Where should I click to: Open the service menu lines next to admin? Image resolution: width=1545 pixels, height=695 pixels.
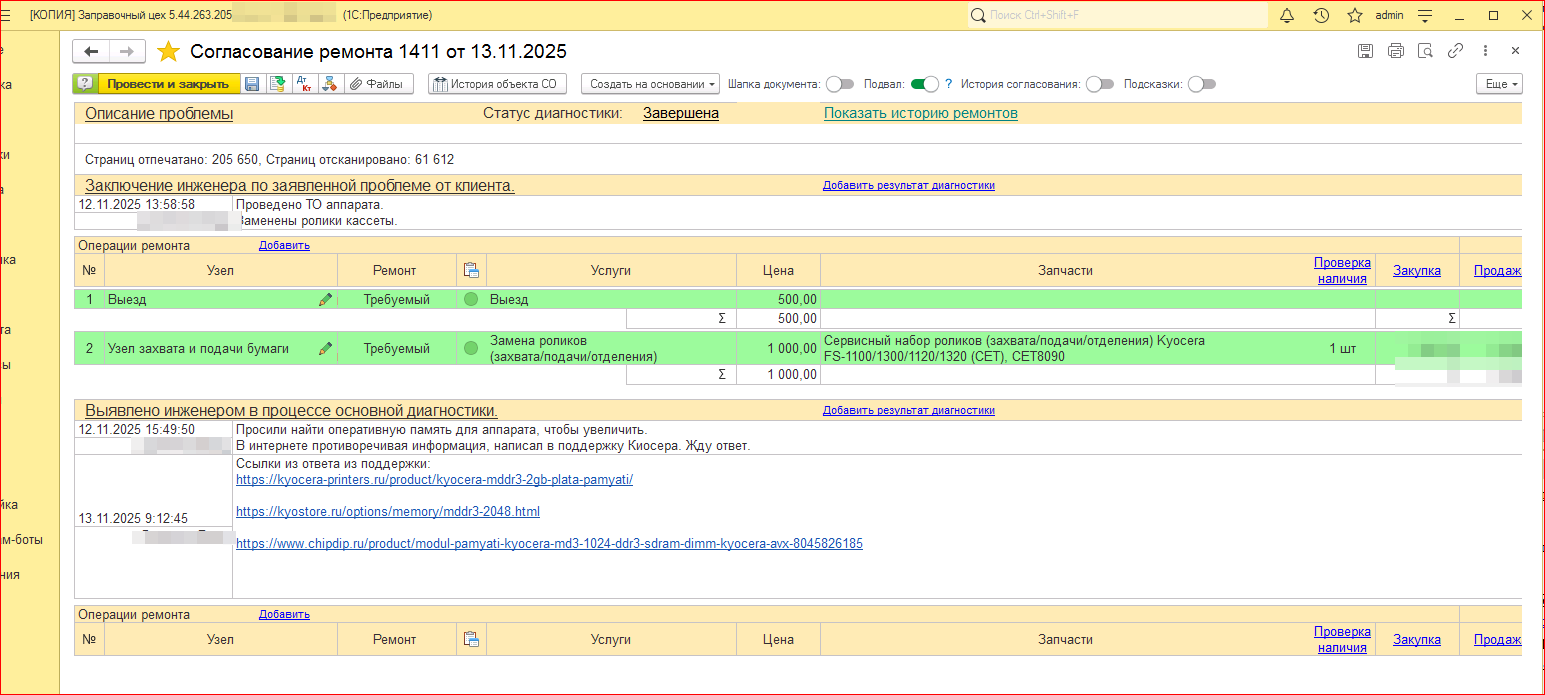point(1426,15)
